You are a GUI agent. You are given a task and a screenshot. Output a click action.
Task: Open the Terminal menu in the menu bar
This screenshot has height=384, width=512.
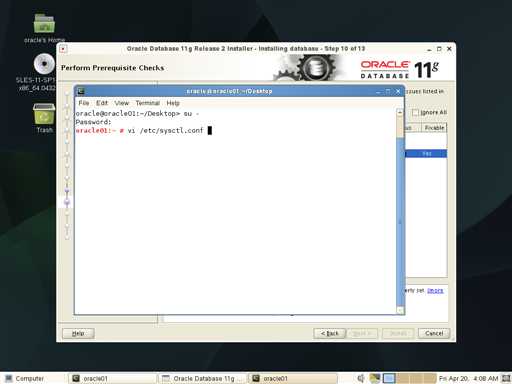pos(148,103)
